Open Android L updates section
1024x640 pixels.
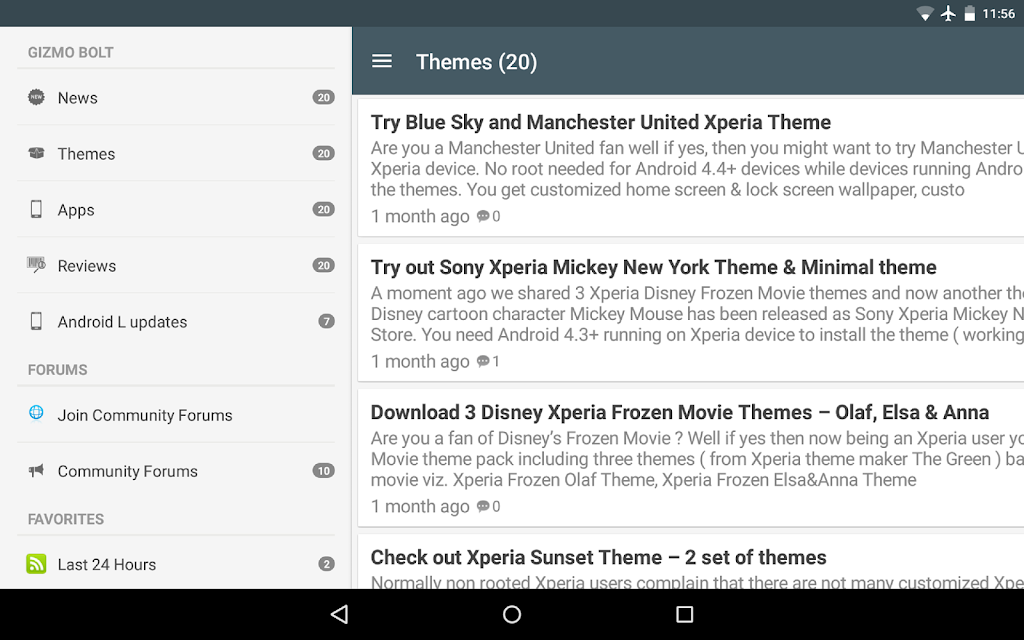pos(176,322)
